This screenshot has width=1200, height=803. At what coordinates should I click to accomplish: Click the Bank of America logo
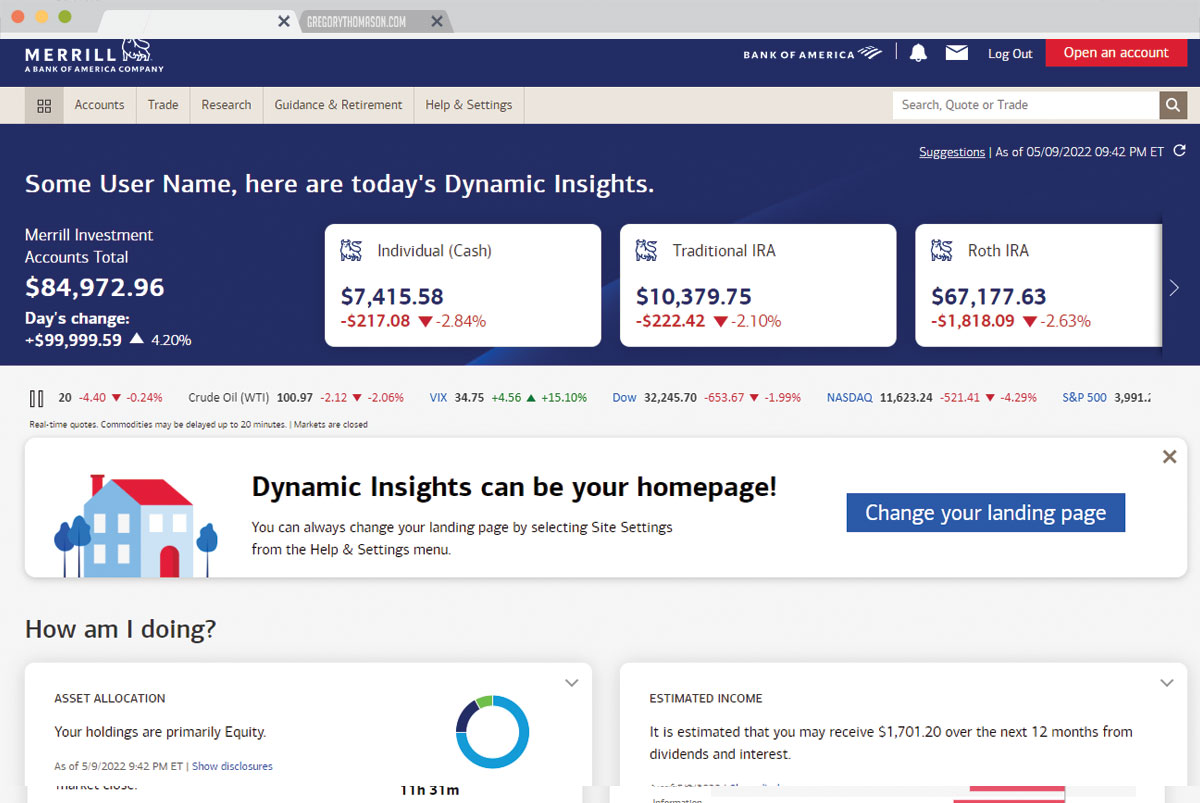[813, 54]
